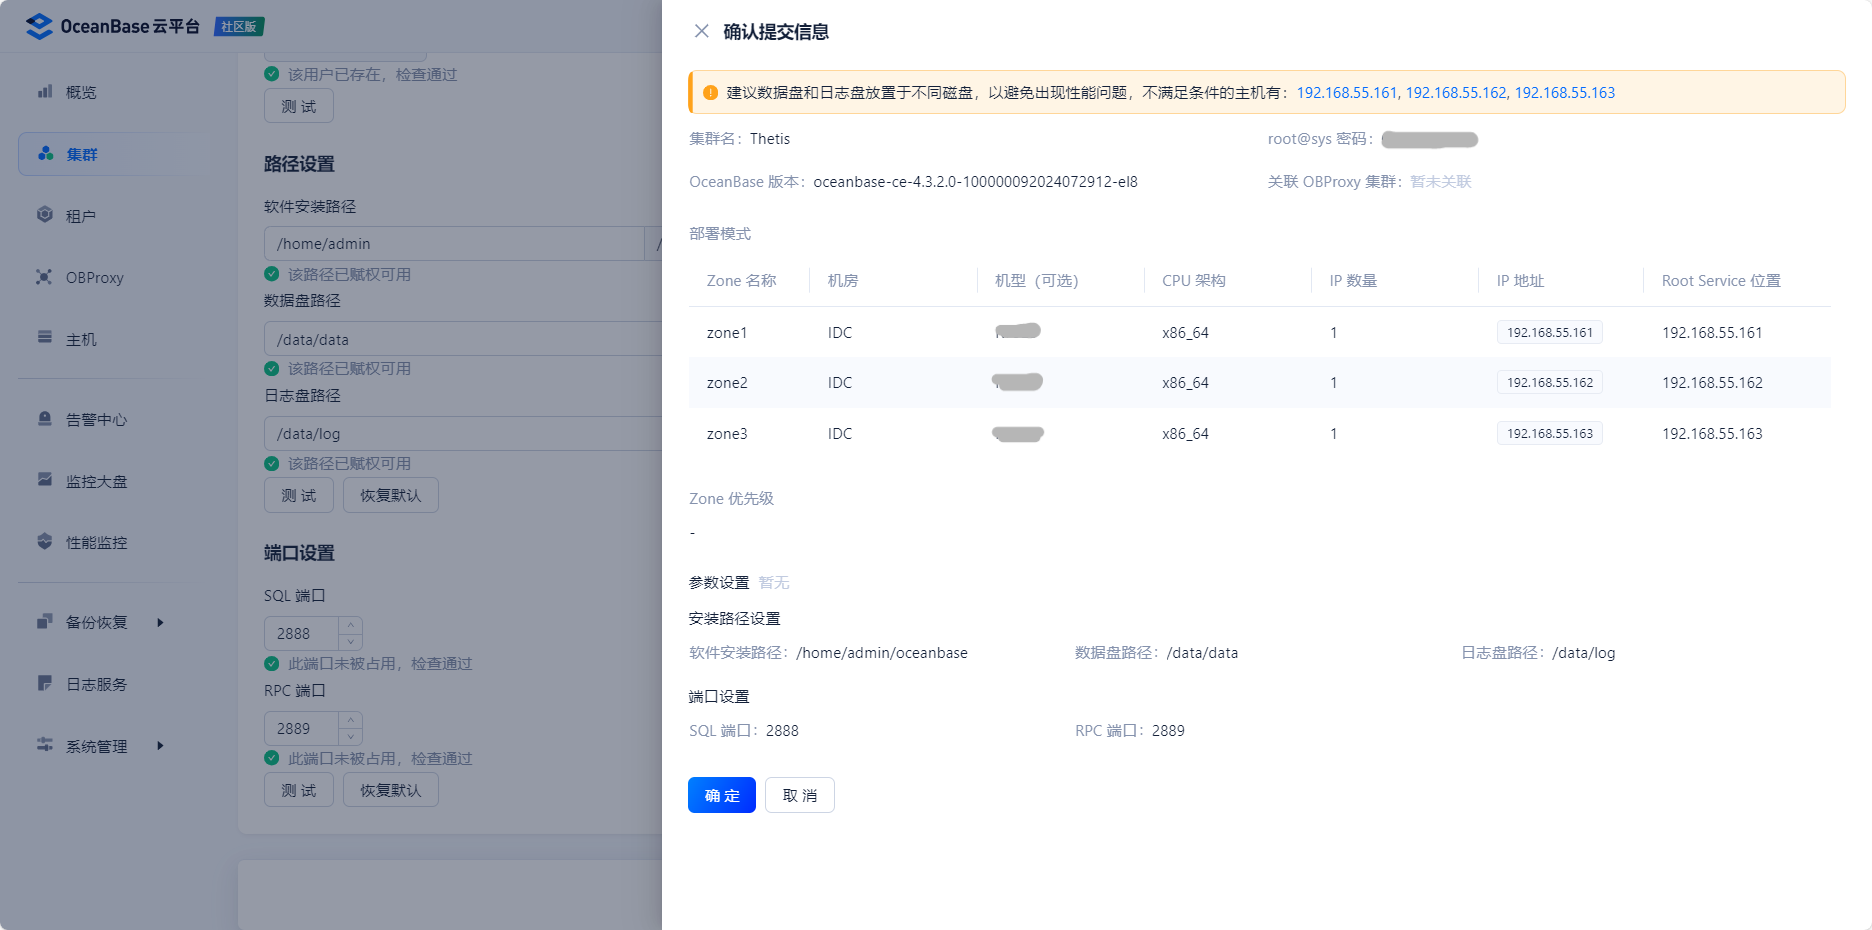Open the 租户 menu item
The width and height of the screenshot is (1872, 930).
(81, 216)
